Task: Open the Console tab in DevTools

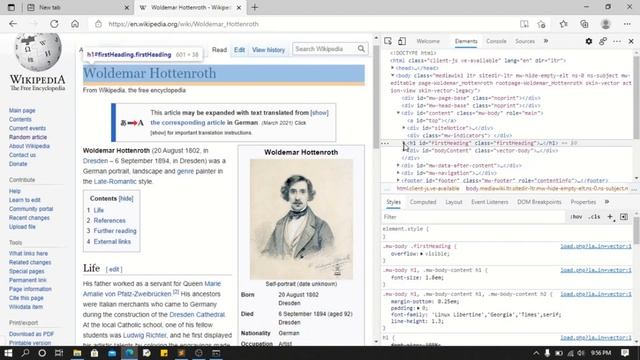Action: pyautogui.click(x=496, y=41)
